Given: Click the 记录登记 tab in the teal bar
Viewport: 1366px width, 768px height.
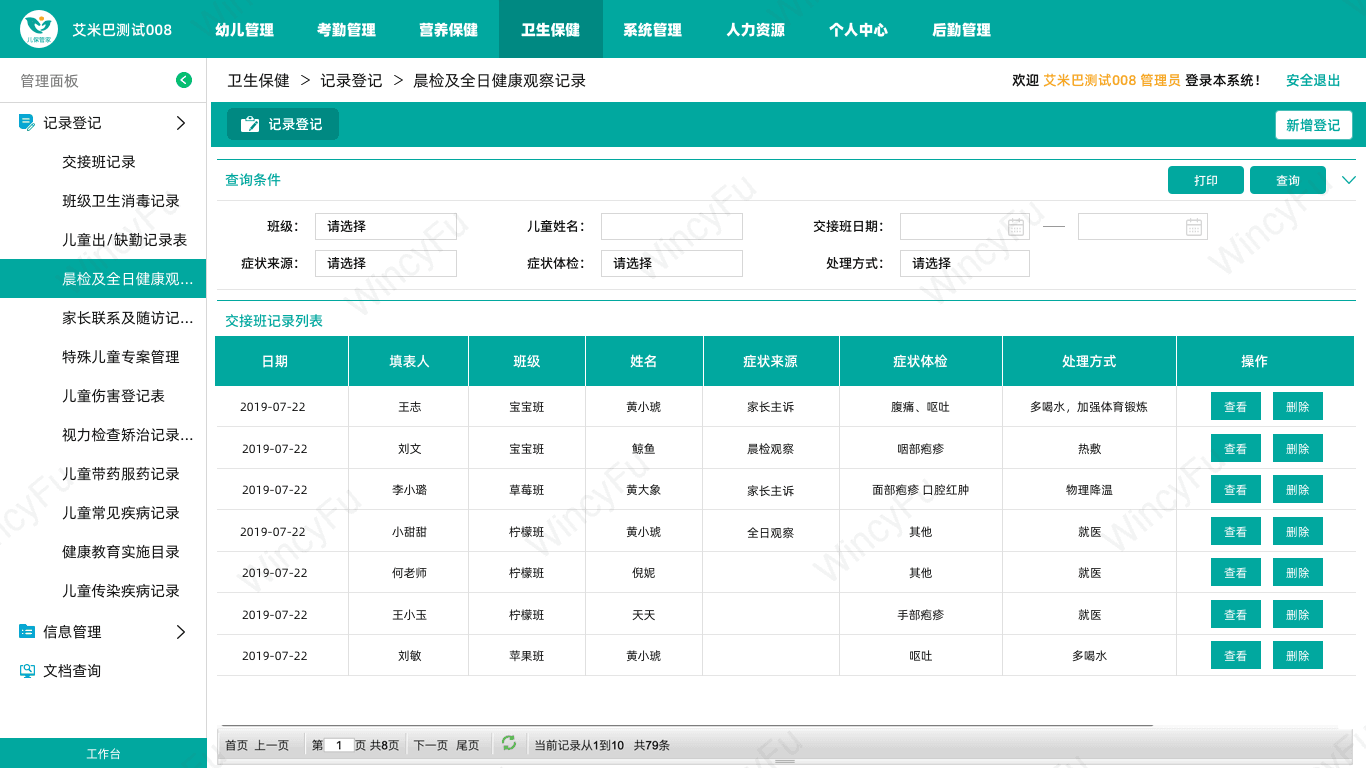Looking at the screenshot, I should (283, 124).
